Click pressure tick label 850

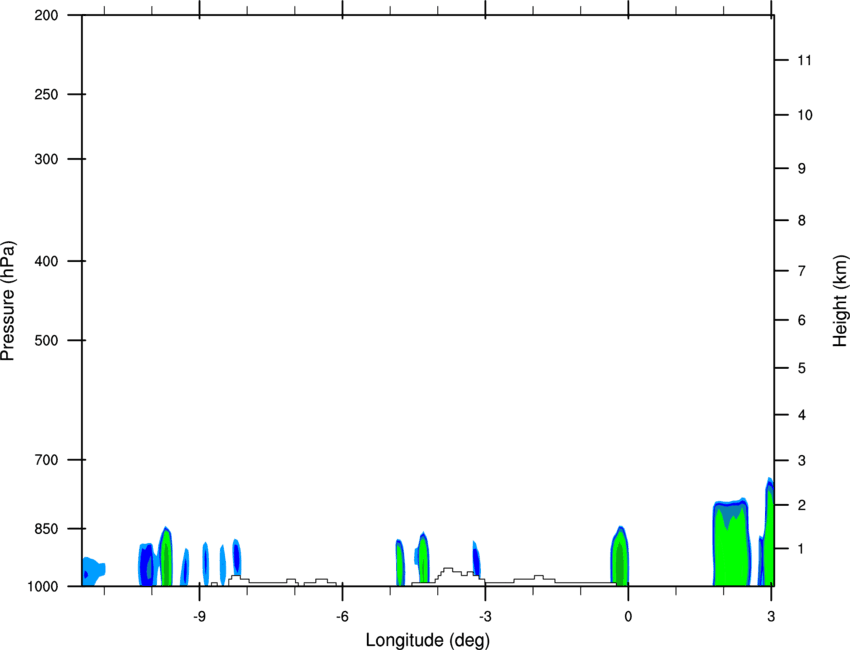point(46,529)
